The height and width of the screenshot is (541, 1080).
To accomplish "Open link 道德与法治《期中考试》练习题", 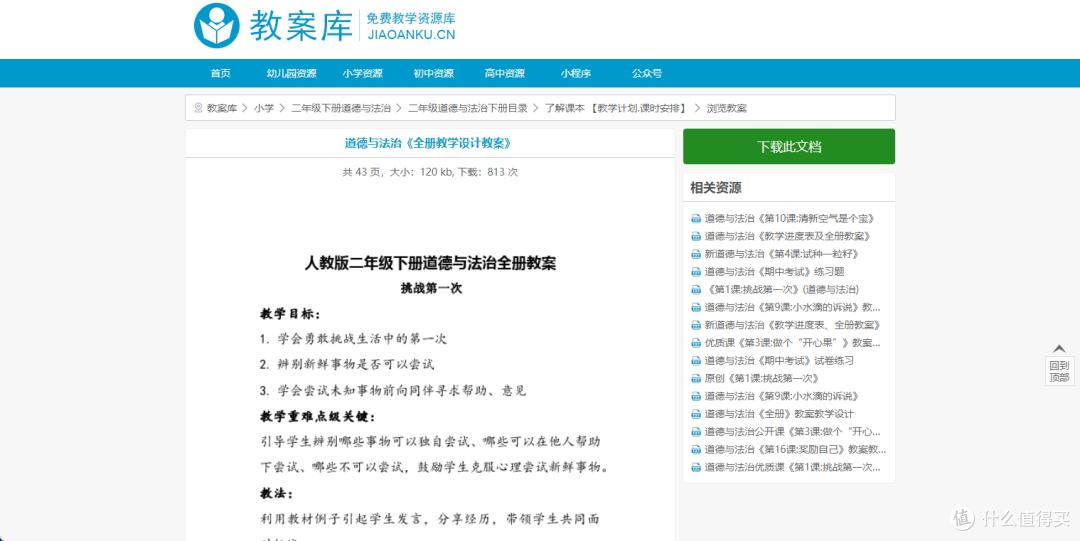I will (774, 272).
